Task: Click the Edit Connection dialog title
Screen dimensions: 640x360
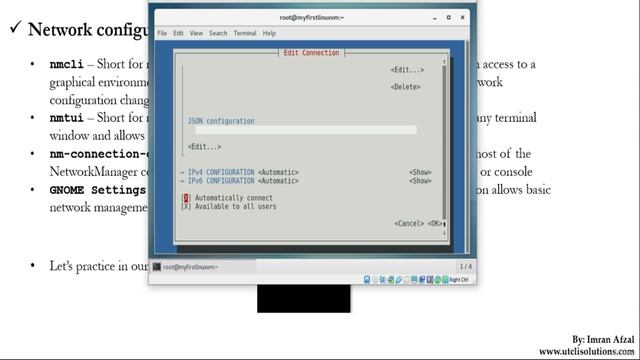Action: 311,53
